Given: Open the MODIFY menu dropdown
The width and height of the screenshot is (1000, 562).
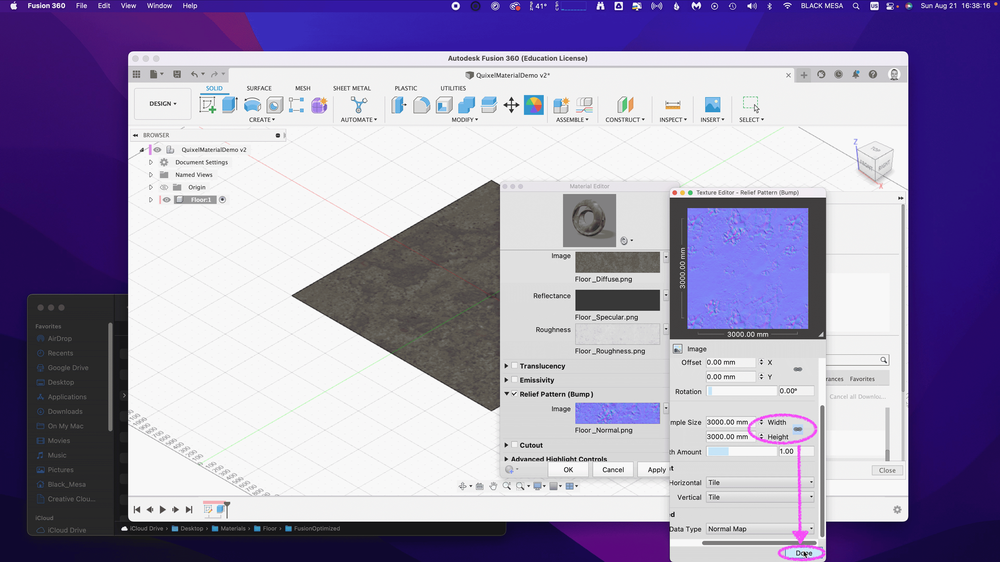Looking at the screenshot, I should click(464, 120).
